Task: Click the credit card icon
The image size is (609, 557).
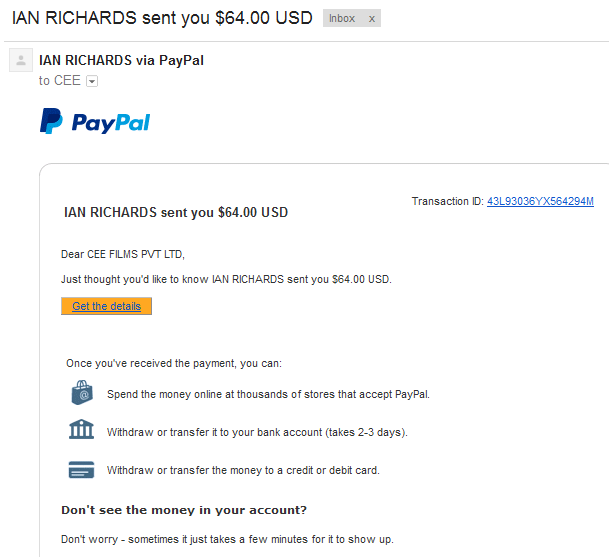Action: pyautogui.click(x=81, y=470)
